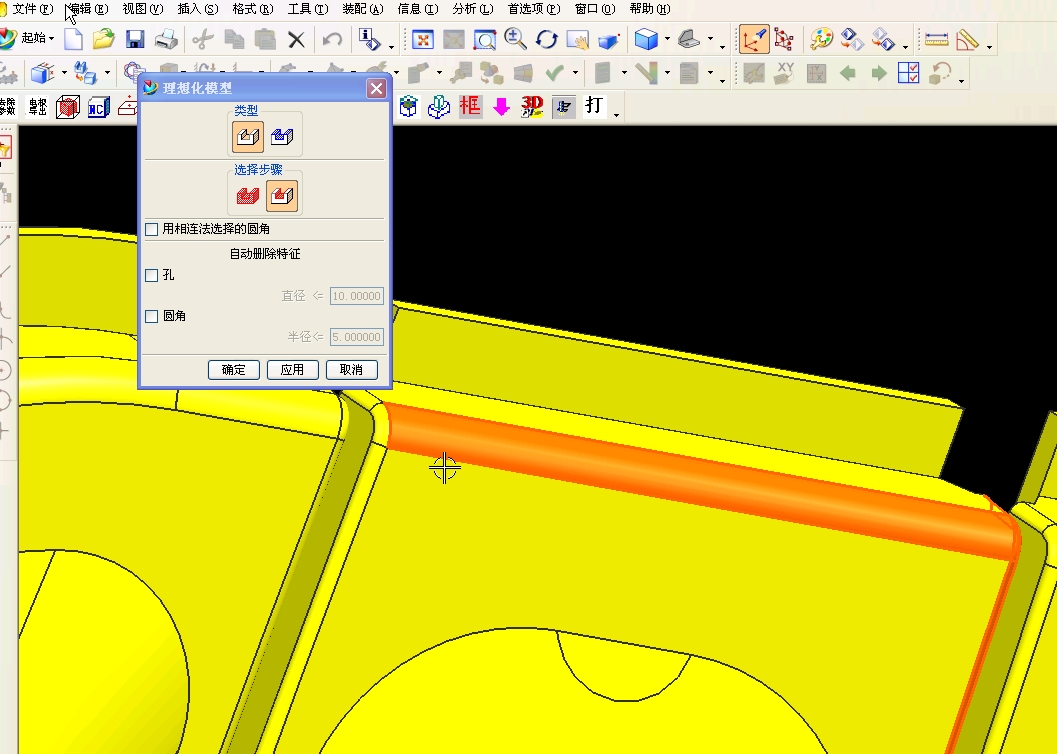Save the part with the floppy icon

tap(135, 39)
